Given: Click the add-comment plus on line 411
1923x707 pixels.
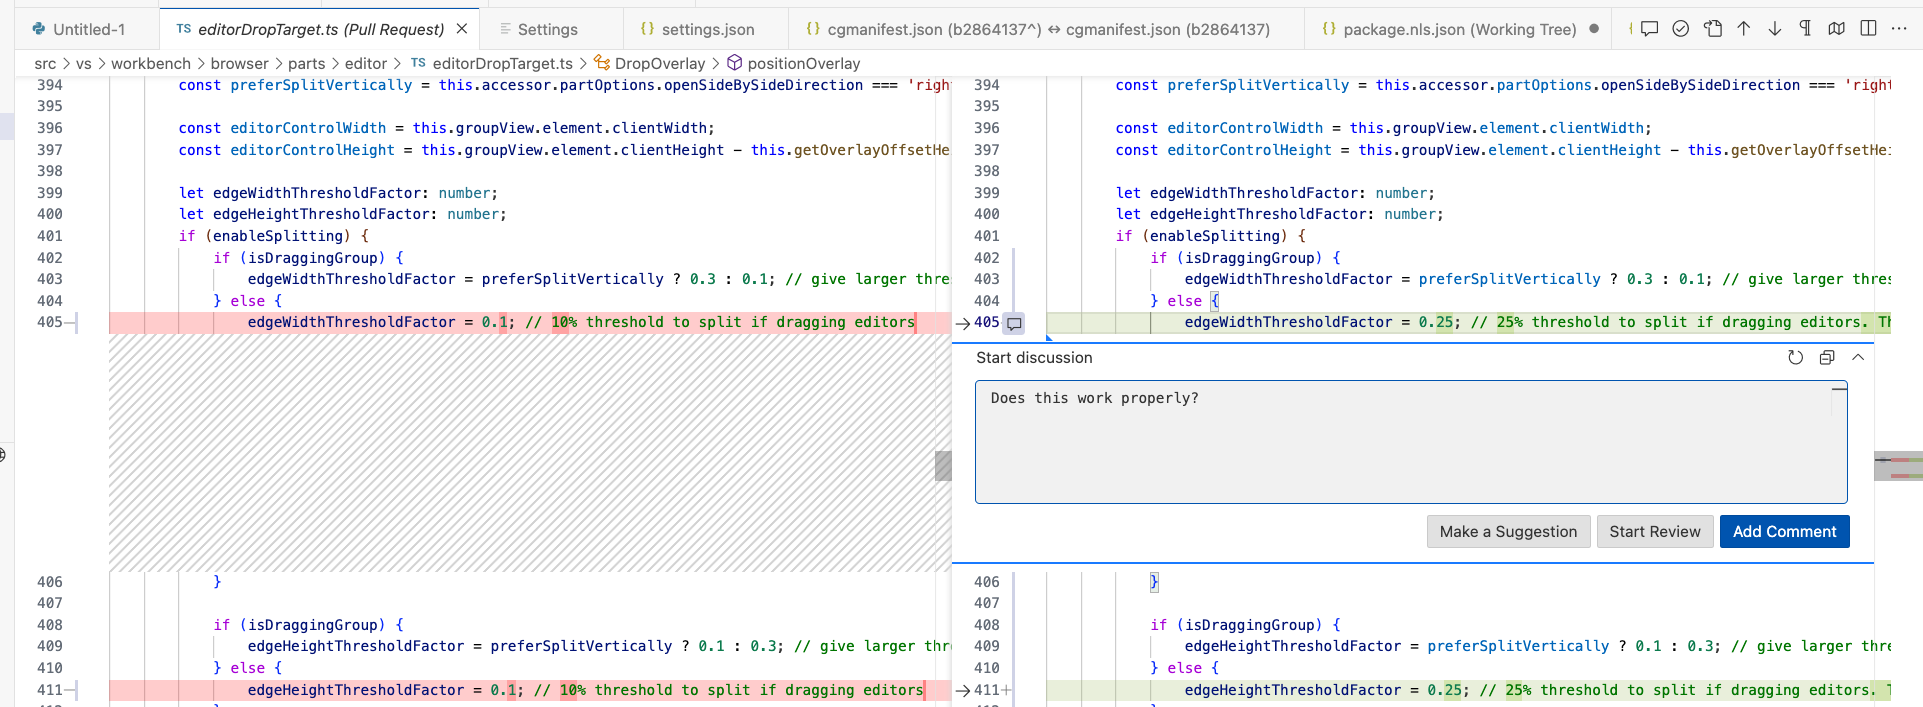Looking at the screenshot, I should [x=1007, y=690].
